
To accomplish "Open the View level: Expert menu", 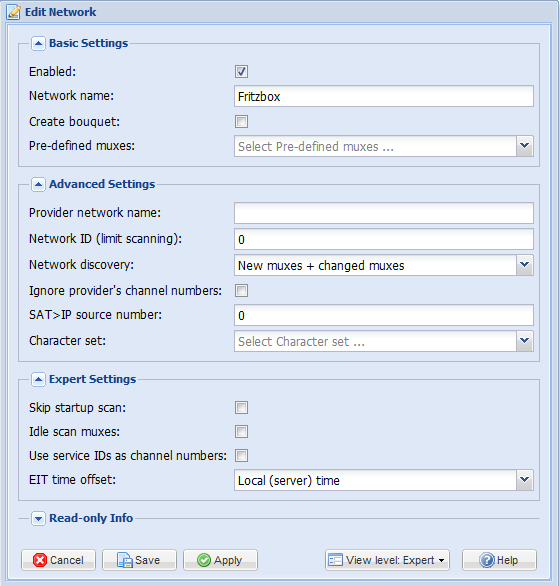I will (387, 560).
